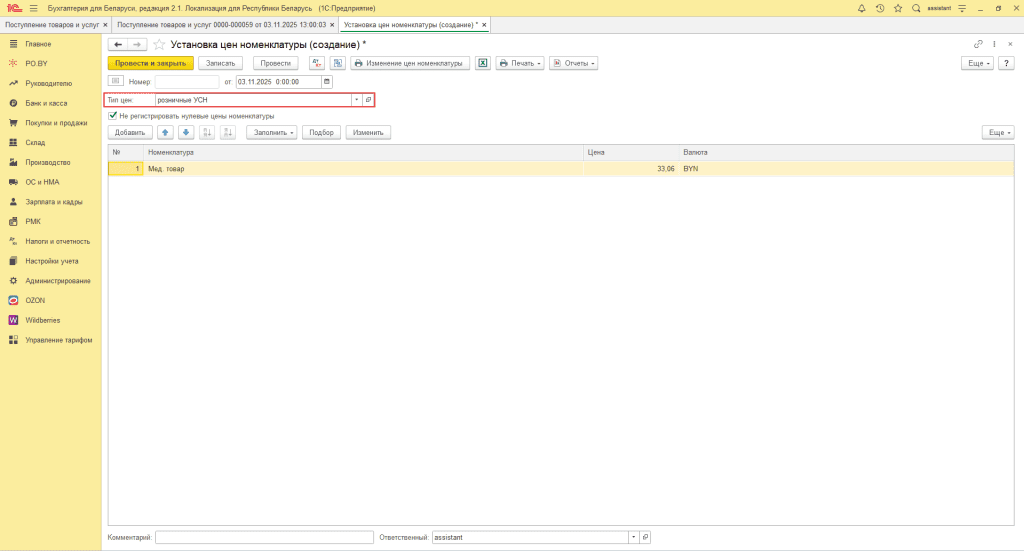The width and height of the screenshot is (1024, 551).
Task: Open the 'Печать' dropdown menu
Action: tap(520, 63)
